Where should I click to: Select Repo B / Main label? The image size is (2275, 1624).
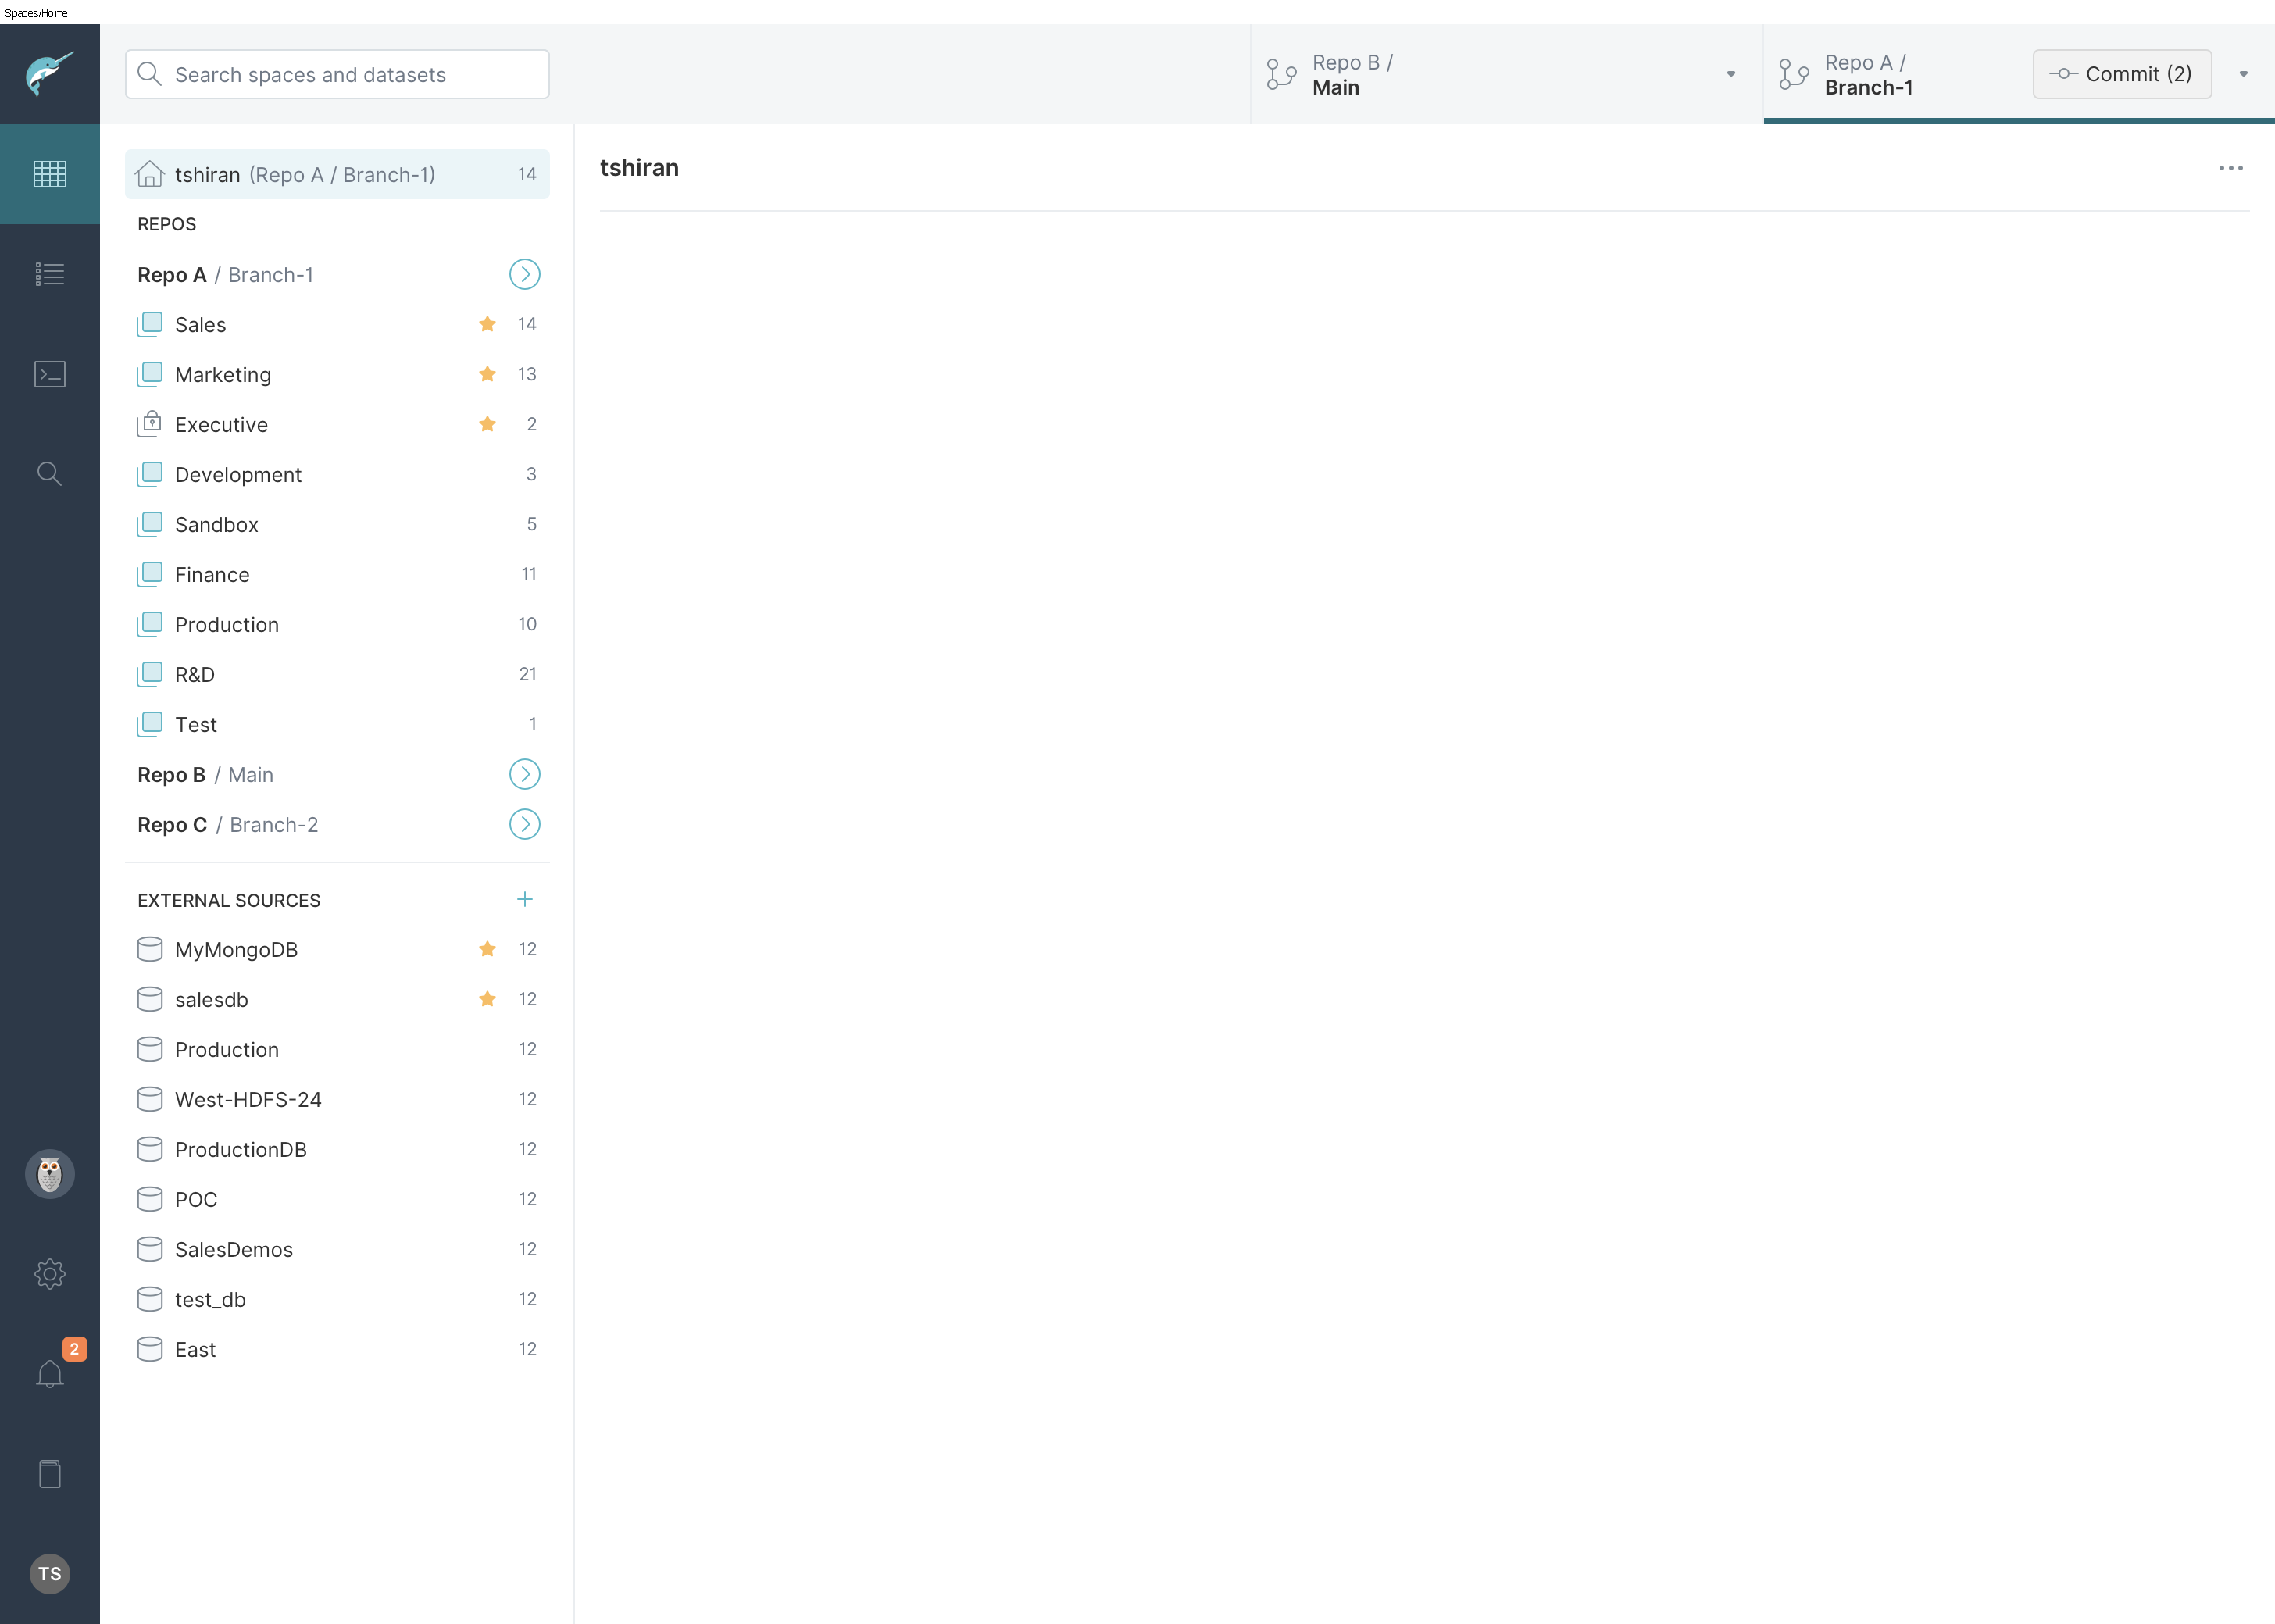tap(205, 775)
